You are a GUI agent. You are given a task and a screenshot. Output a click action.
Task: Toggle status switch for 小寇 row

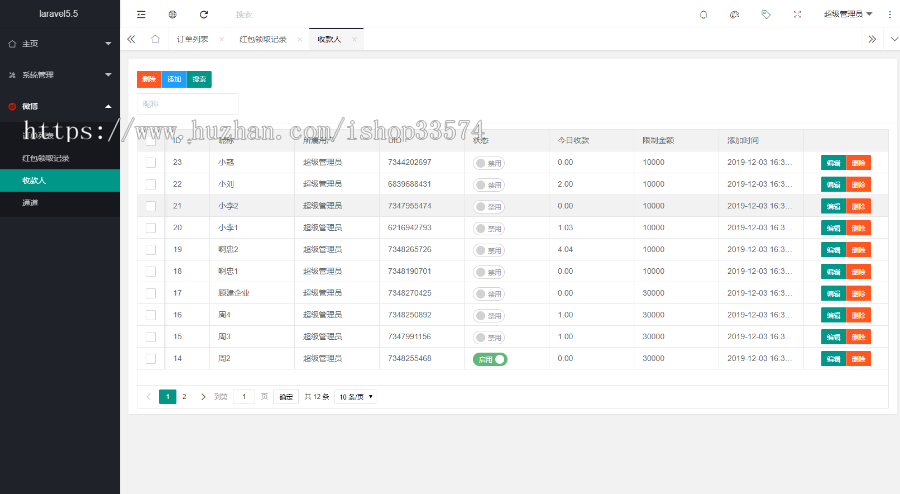(x=489, y=163)
